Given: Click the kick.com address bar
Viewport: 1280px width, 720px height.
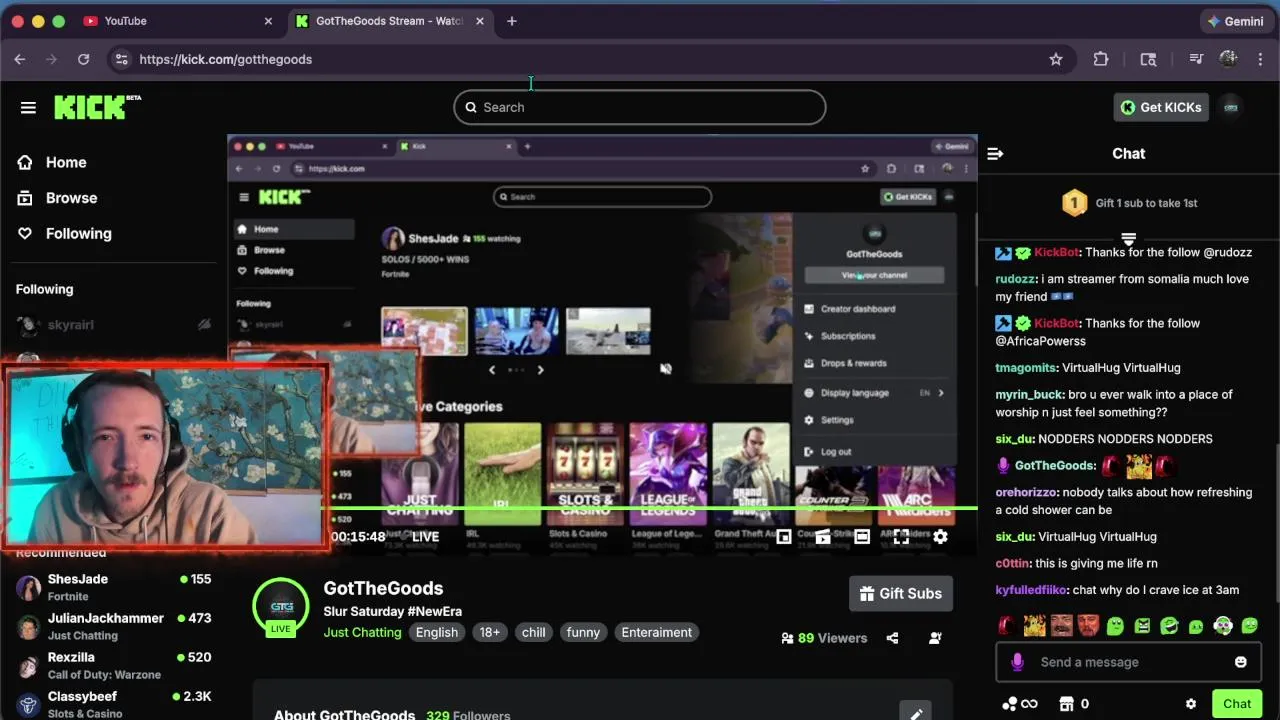Looking at the screenshot, I should (x=590, y=59).
